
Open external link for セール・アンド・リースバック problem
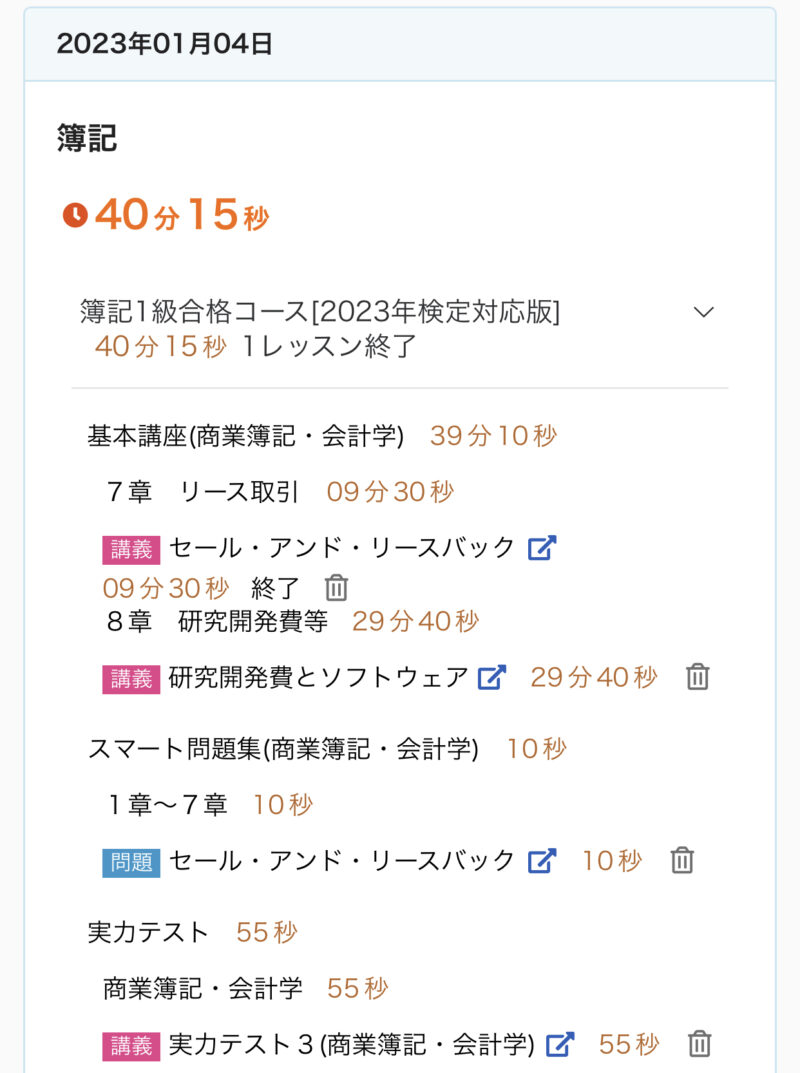[541, 860]
